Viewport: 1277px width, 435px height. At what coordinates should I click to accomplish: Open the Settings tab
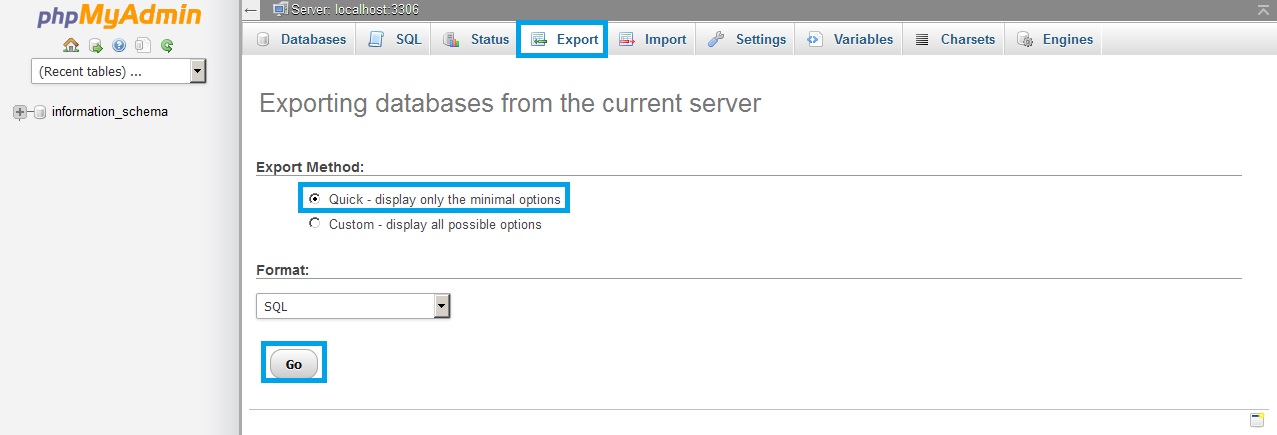coord(747,40)
